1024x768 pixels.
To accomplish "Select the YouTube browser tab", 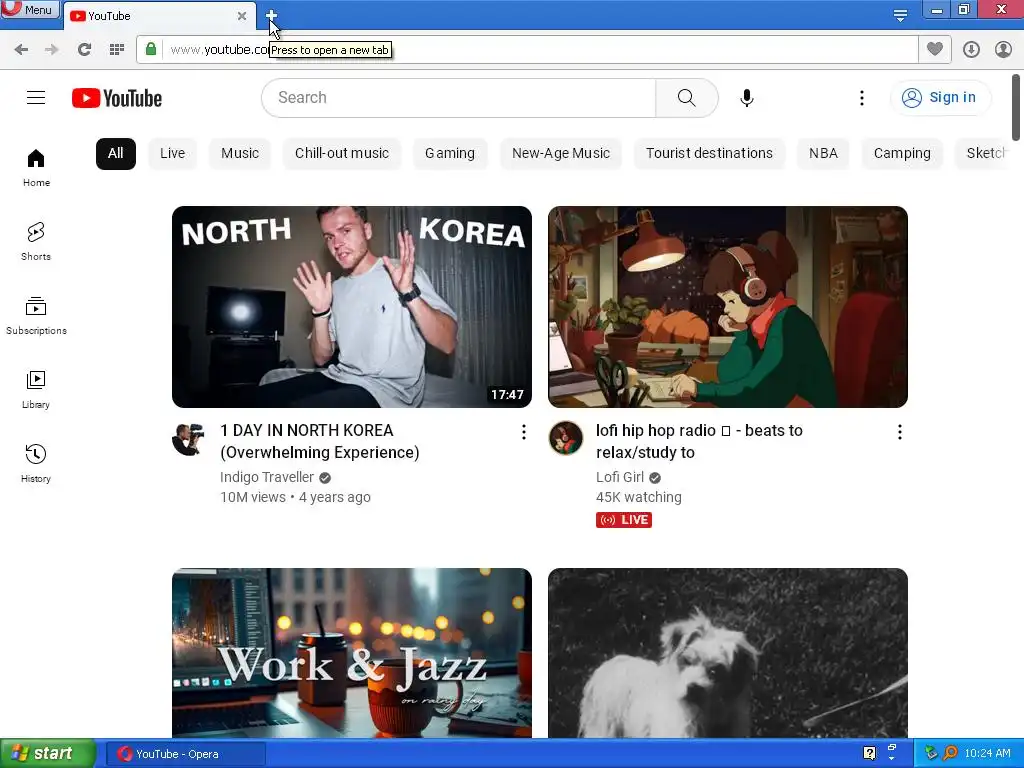I will pos(160,16).
